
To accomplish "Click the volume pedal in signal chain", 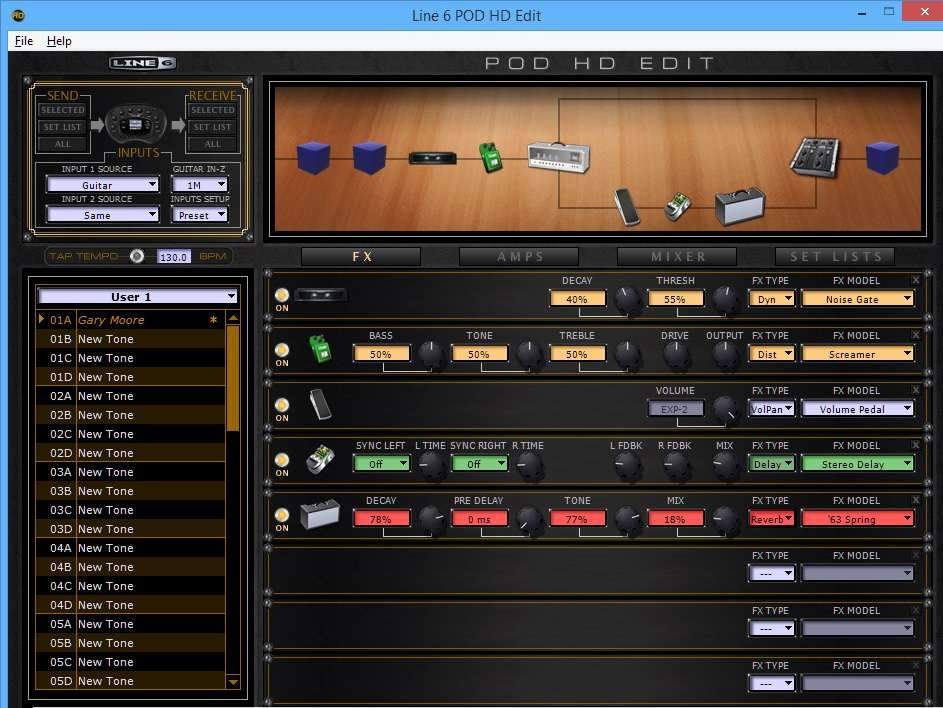I will [626, 206].
